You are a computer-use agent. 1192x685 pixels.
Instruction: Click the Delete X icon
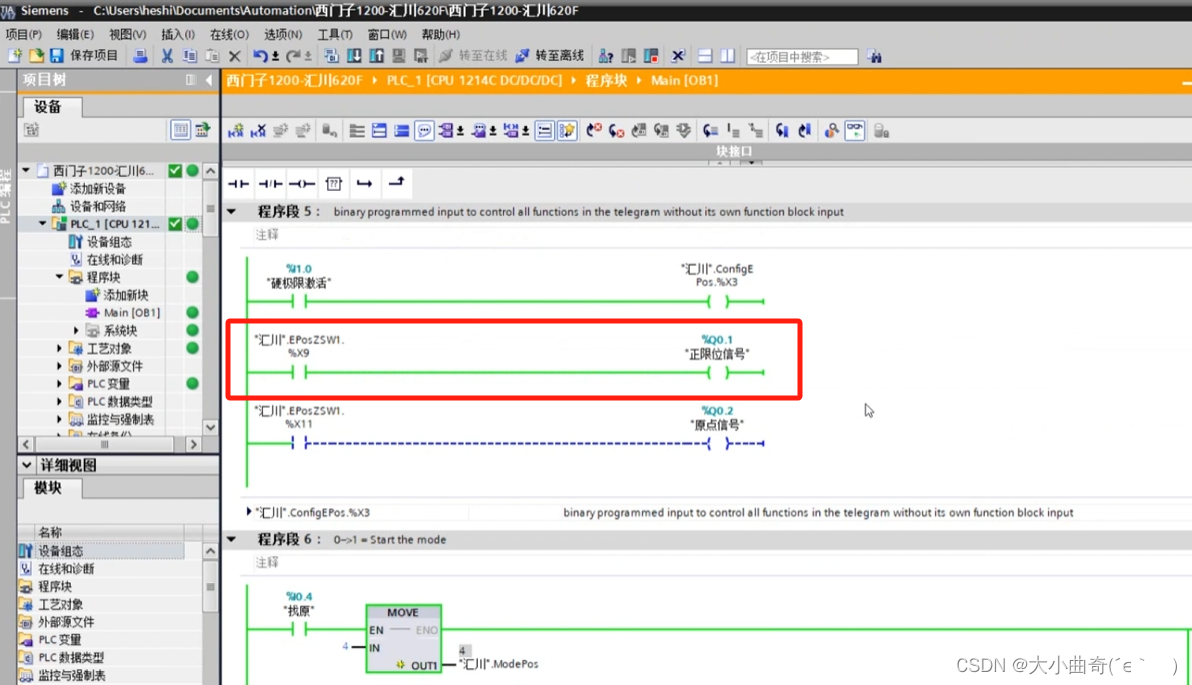235,55
